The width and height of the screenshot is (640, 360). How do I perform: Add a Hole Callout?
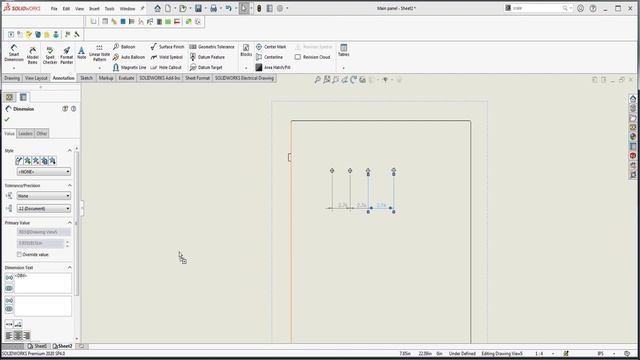[x=166, y=67]
